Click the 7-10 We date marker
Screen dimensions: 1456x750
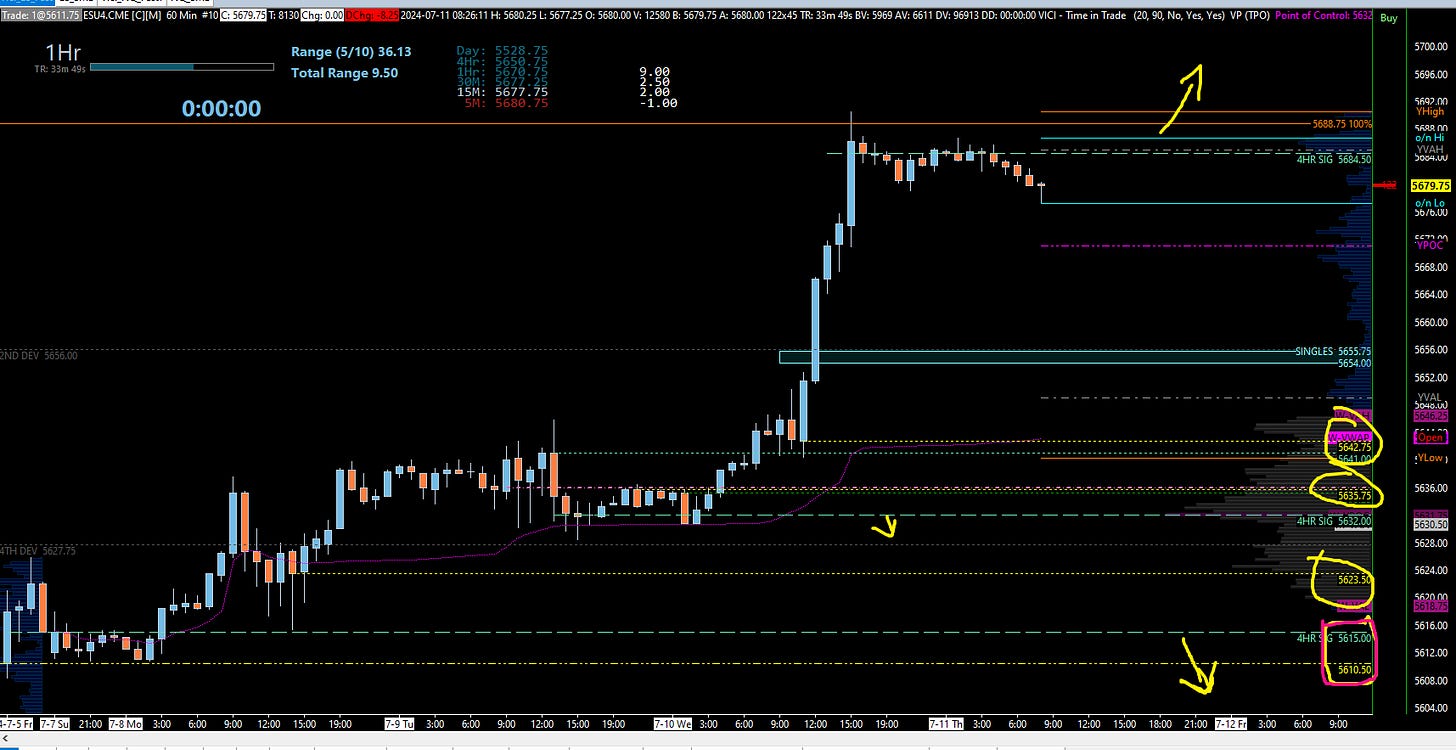tap(672, 723)
